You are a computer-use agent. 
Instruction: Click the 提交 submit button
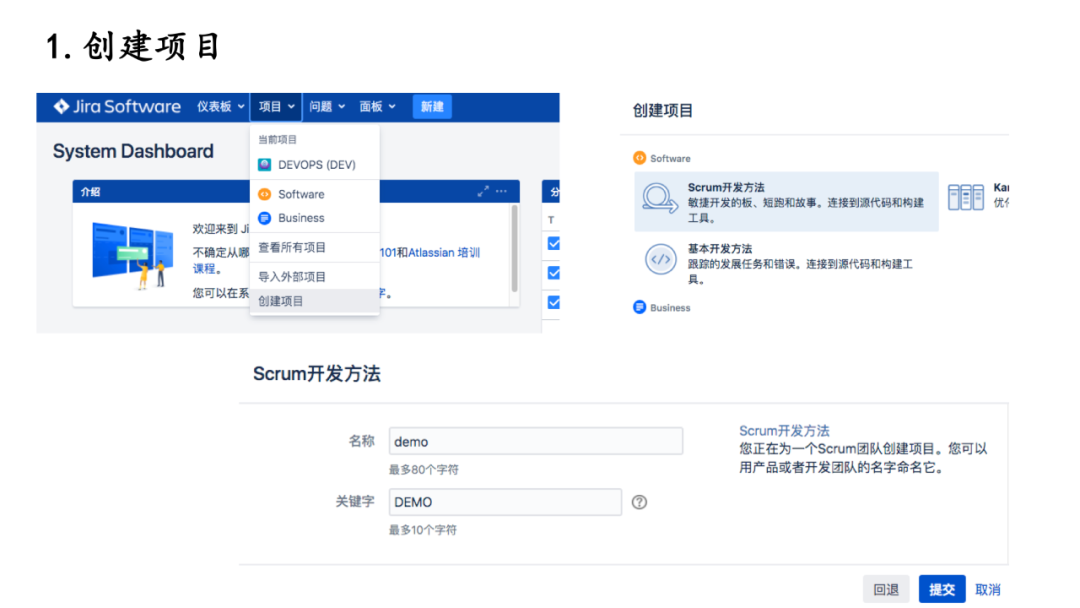coord(942,589)
